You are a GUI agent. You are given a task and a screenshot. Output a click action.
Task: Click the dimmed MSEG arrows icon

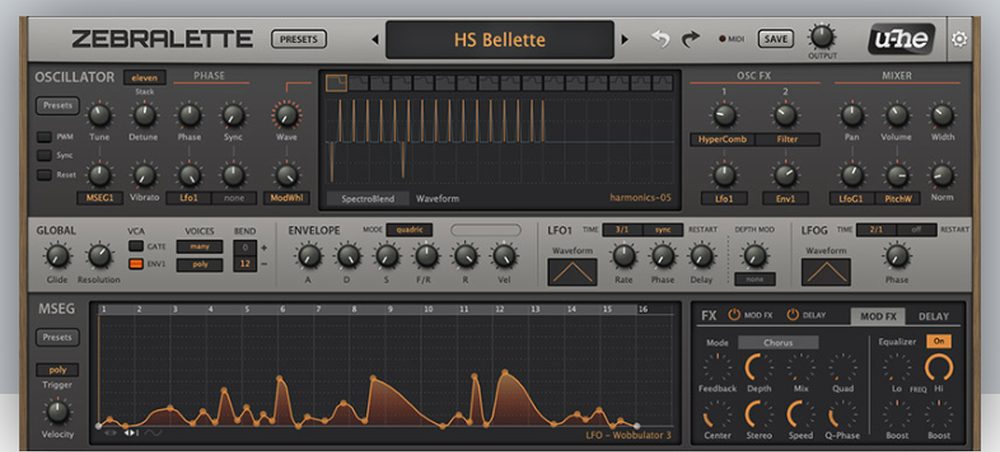pos(110,434)
